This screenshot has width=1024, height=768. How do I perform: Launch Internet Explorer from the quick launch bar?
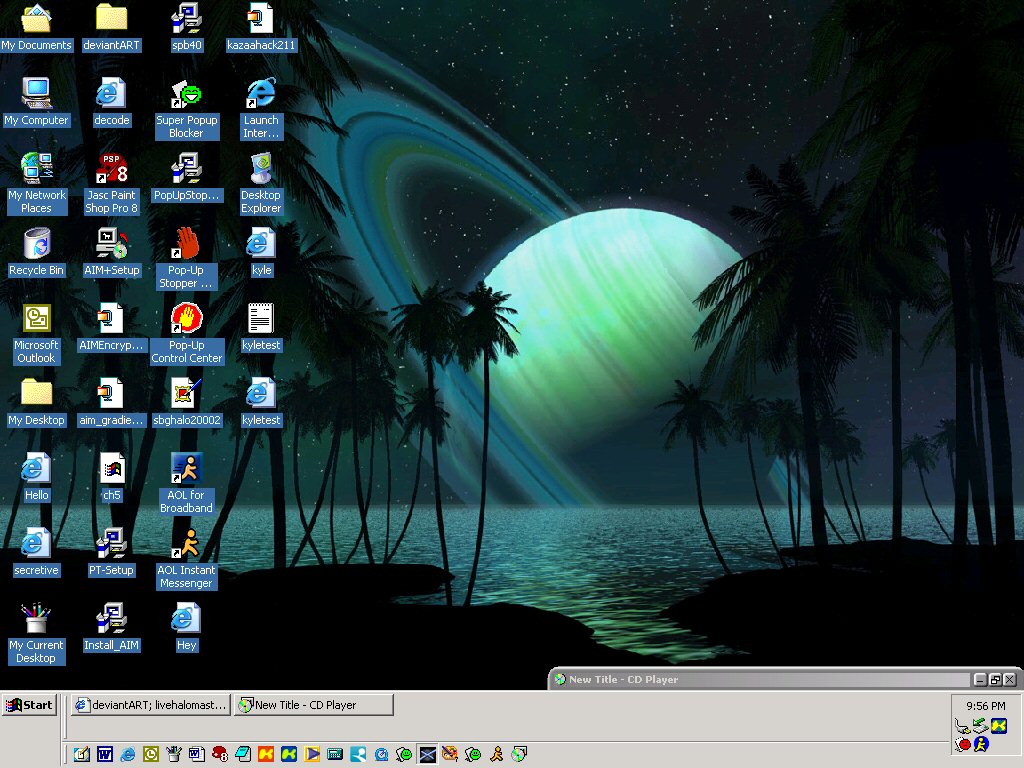point(127,754)
